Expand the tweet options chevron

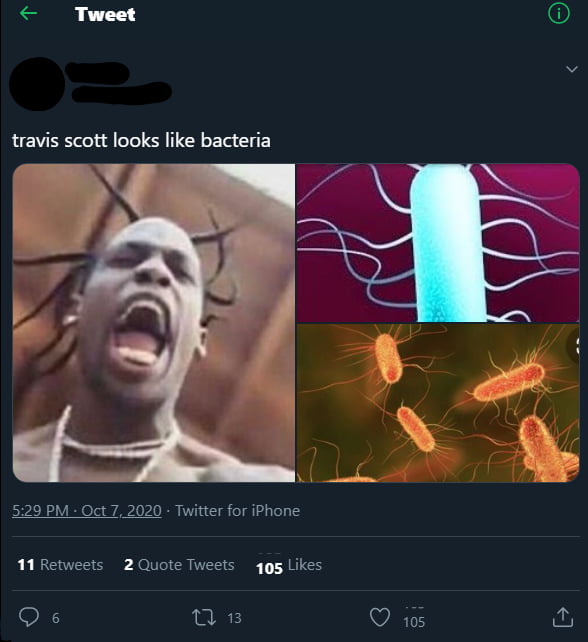tap(572, 69)
